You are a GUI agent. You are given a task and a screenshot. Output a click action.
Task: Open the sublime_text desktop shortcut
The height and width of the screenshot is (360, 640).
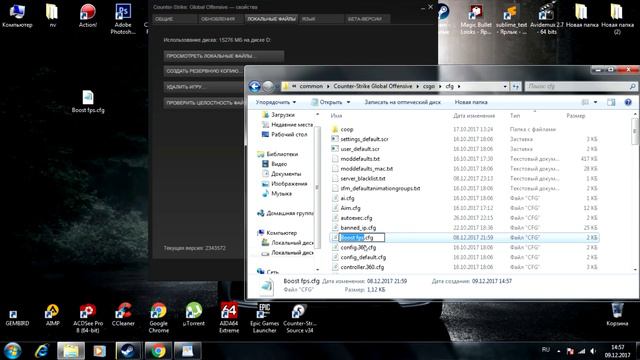tap(511, 19)
